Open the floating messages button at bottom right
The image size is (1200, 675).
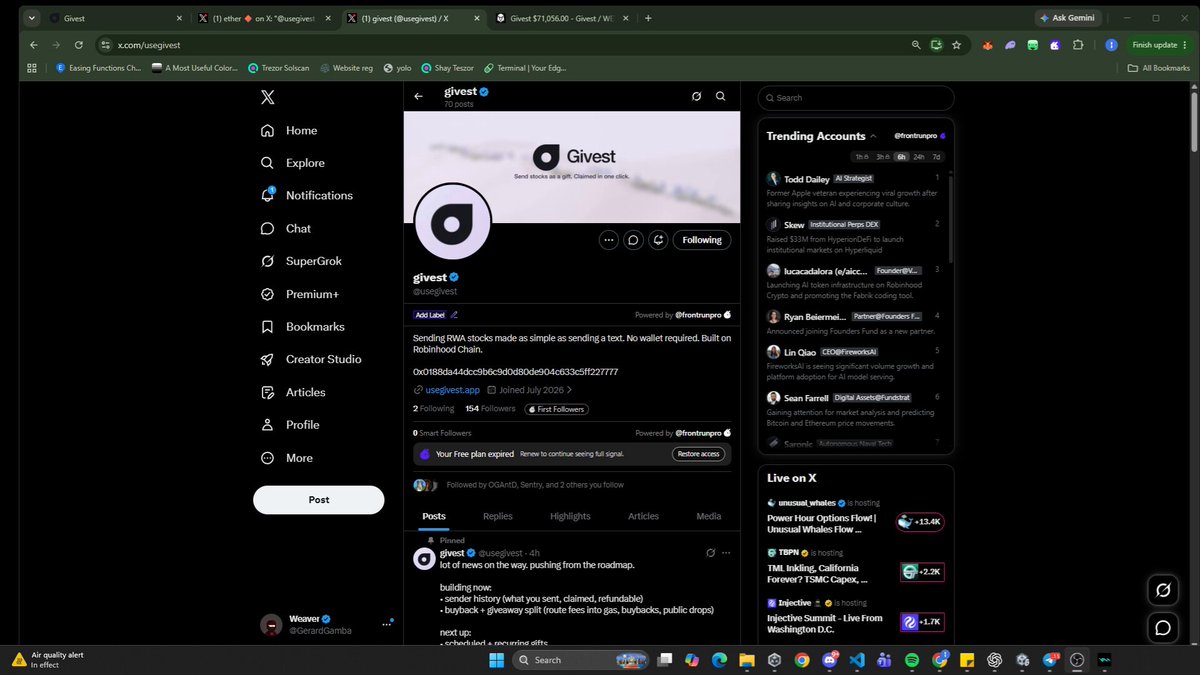point(1163,628)
